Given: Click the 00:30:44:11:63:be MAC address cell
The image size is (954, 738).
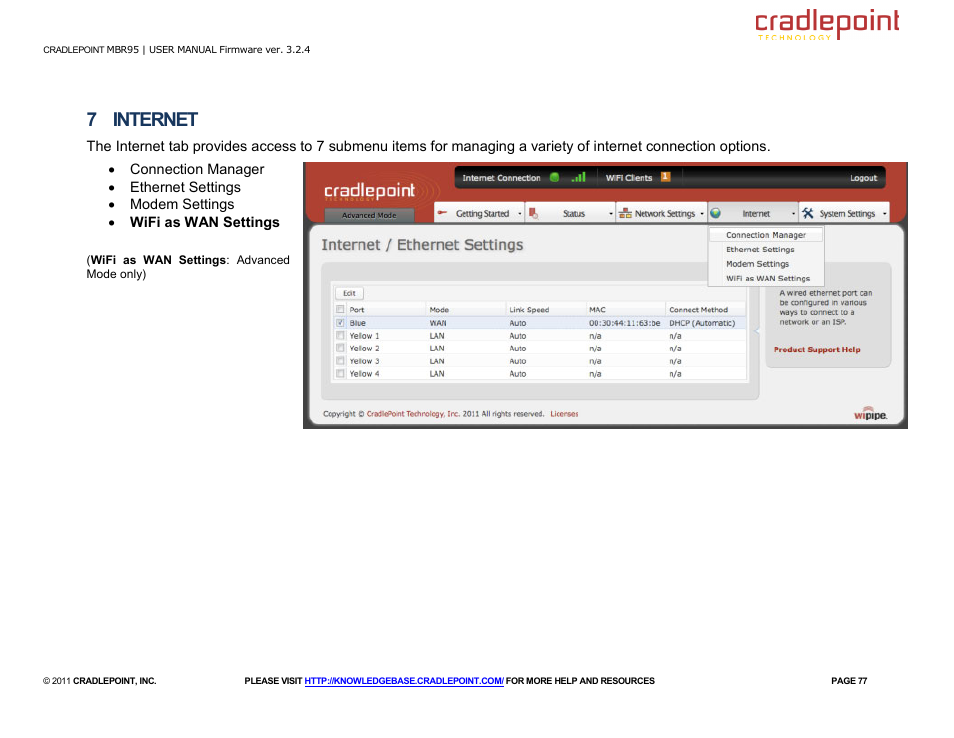Looking at the screenshot, I should pyautogui.click(x=624, y=323).
